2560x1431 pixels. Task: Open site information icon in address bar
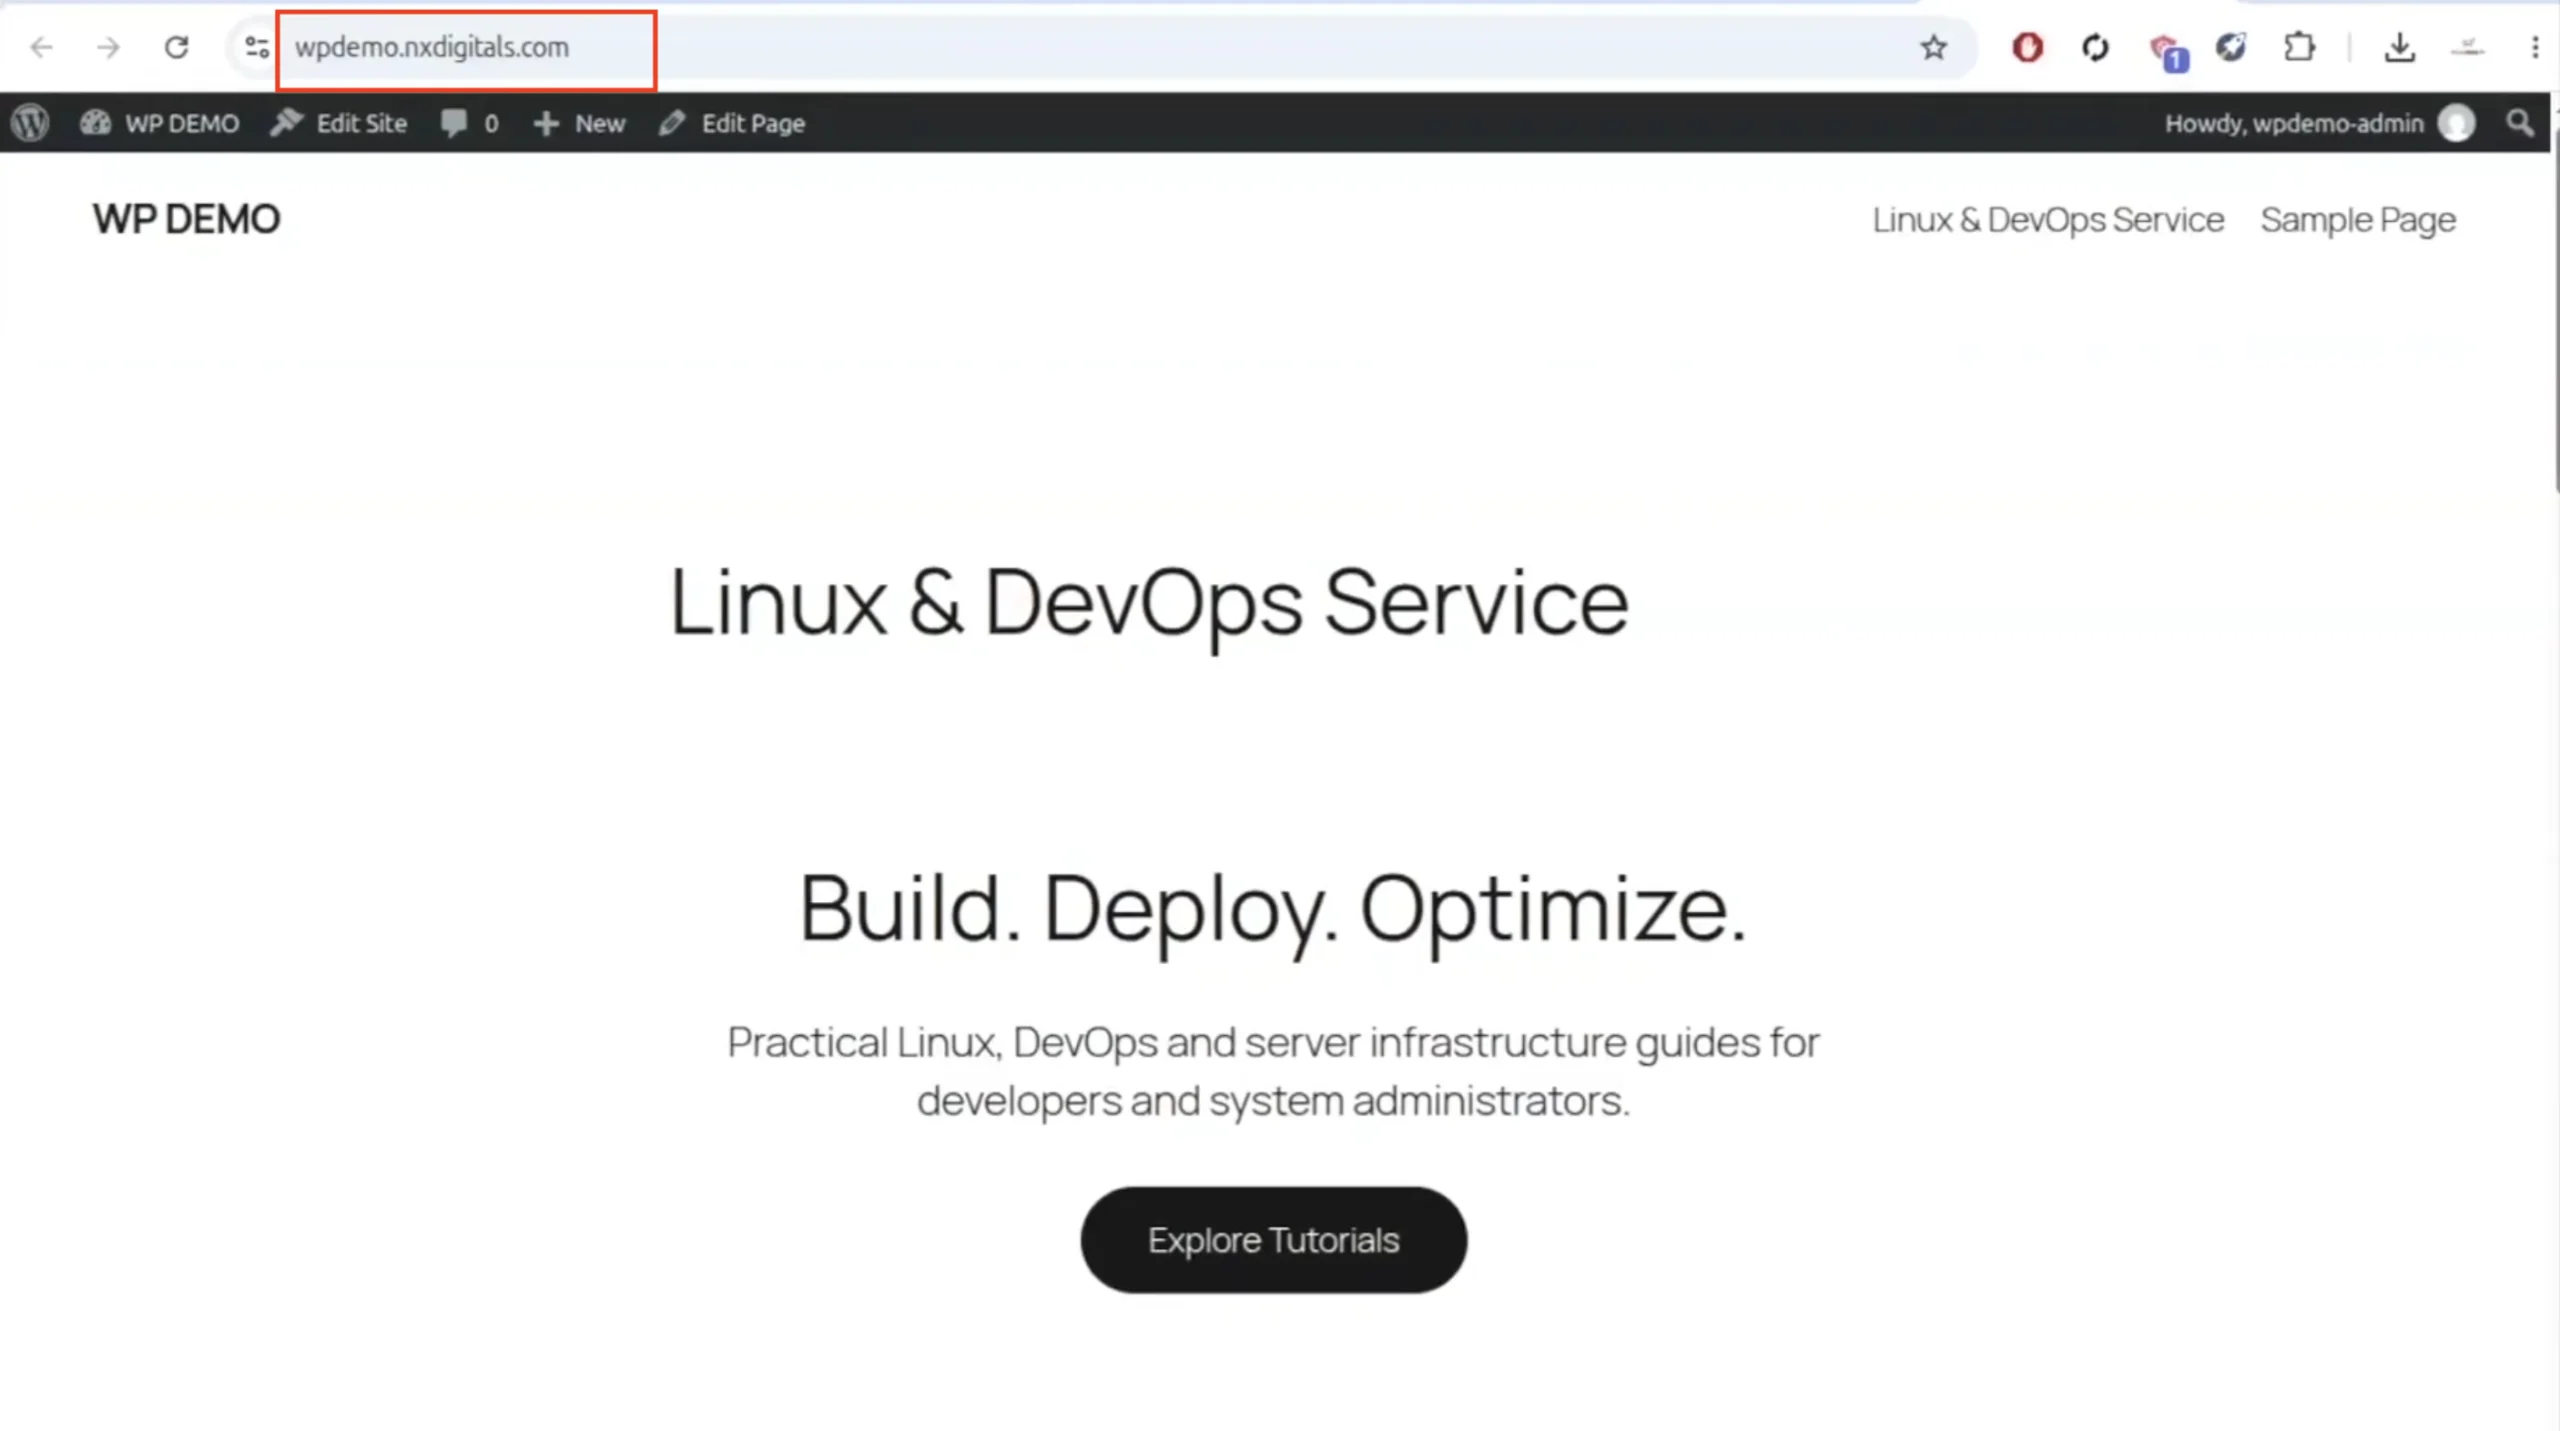click(x=257, y=47)
